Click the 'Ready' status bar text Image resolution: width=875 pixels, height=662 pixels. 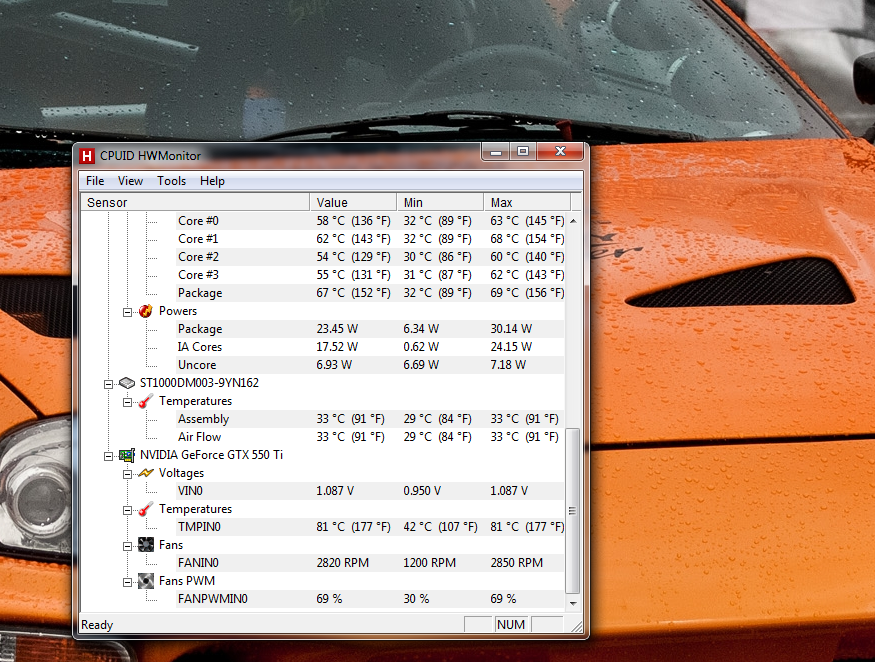pyautogui.click(x=97, y=625)
